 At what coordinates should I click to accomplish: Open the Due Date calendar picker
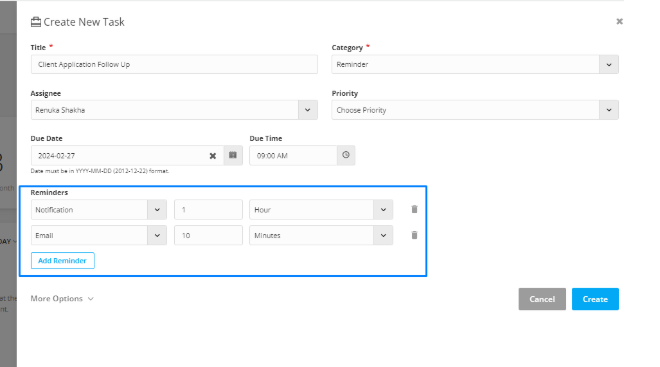click(233, 155)
